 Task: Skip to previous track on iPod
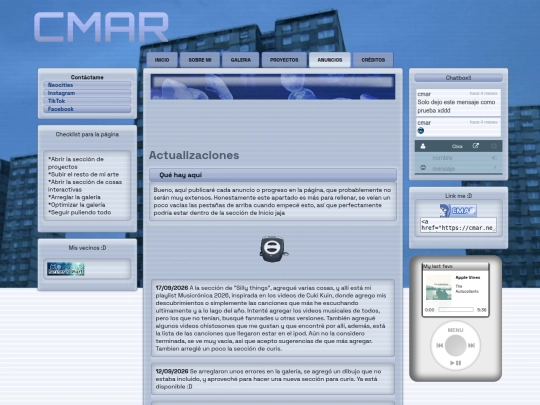tap(439, 345)
